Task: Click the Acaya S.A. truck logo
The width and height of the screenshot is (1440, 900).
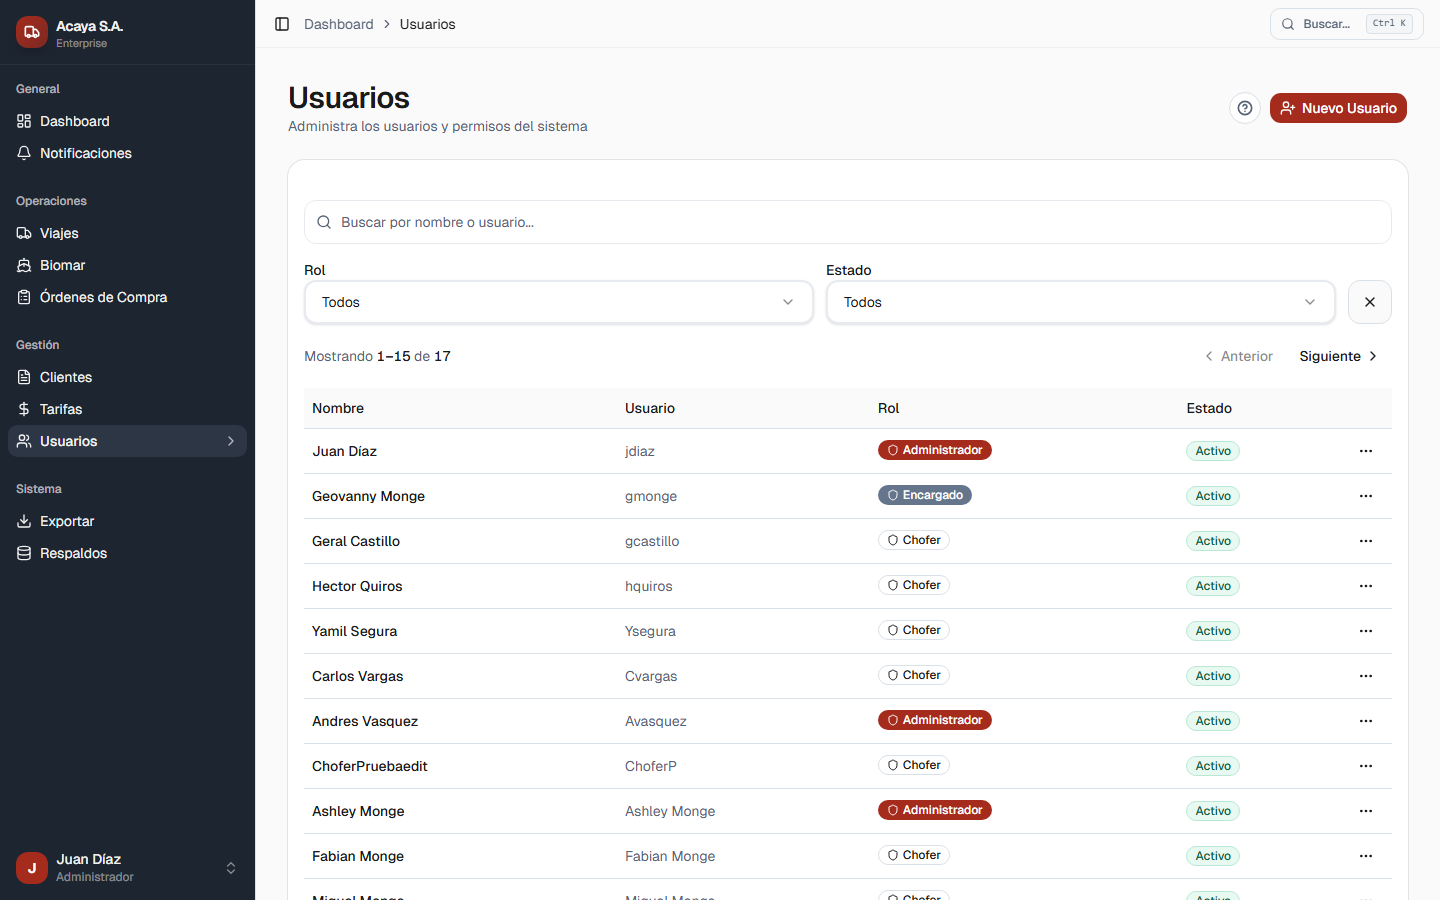Action: point(32,32)
